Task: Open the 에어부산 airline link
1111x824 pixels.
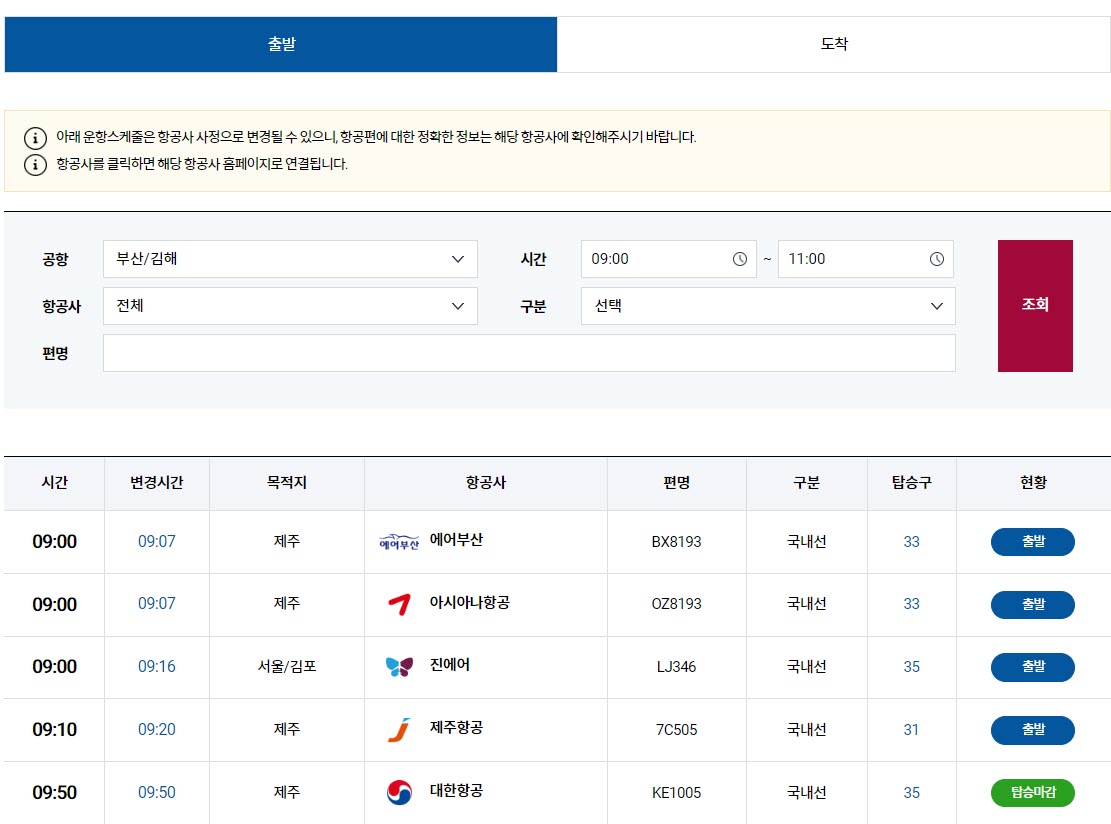Action: (x=456, y=540)
